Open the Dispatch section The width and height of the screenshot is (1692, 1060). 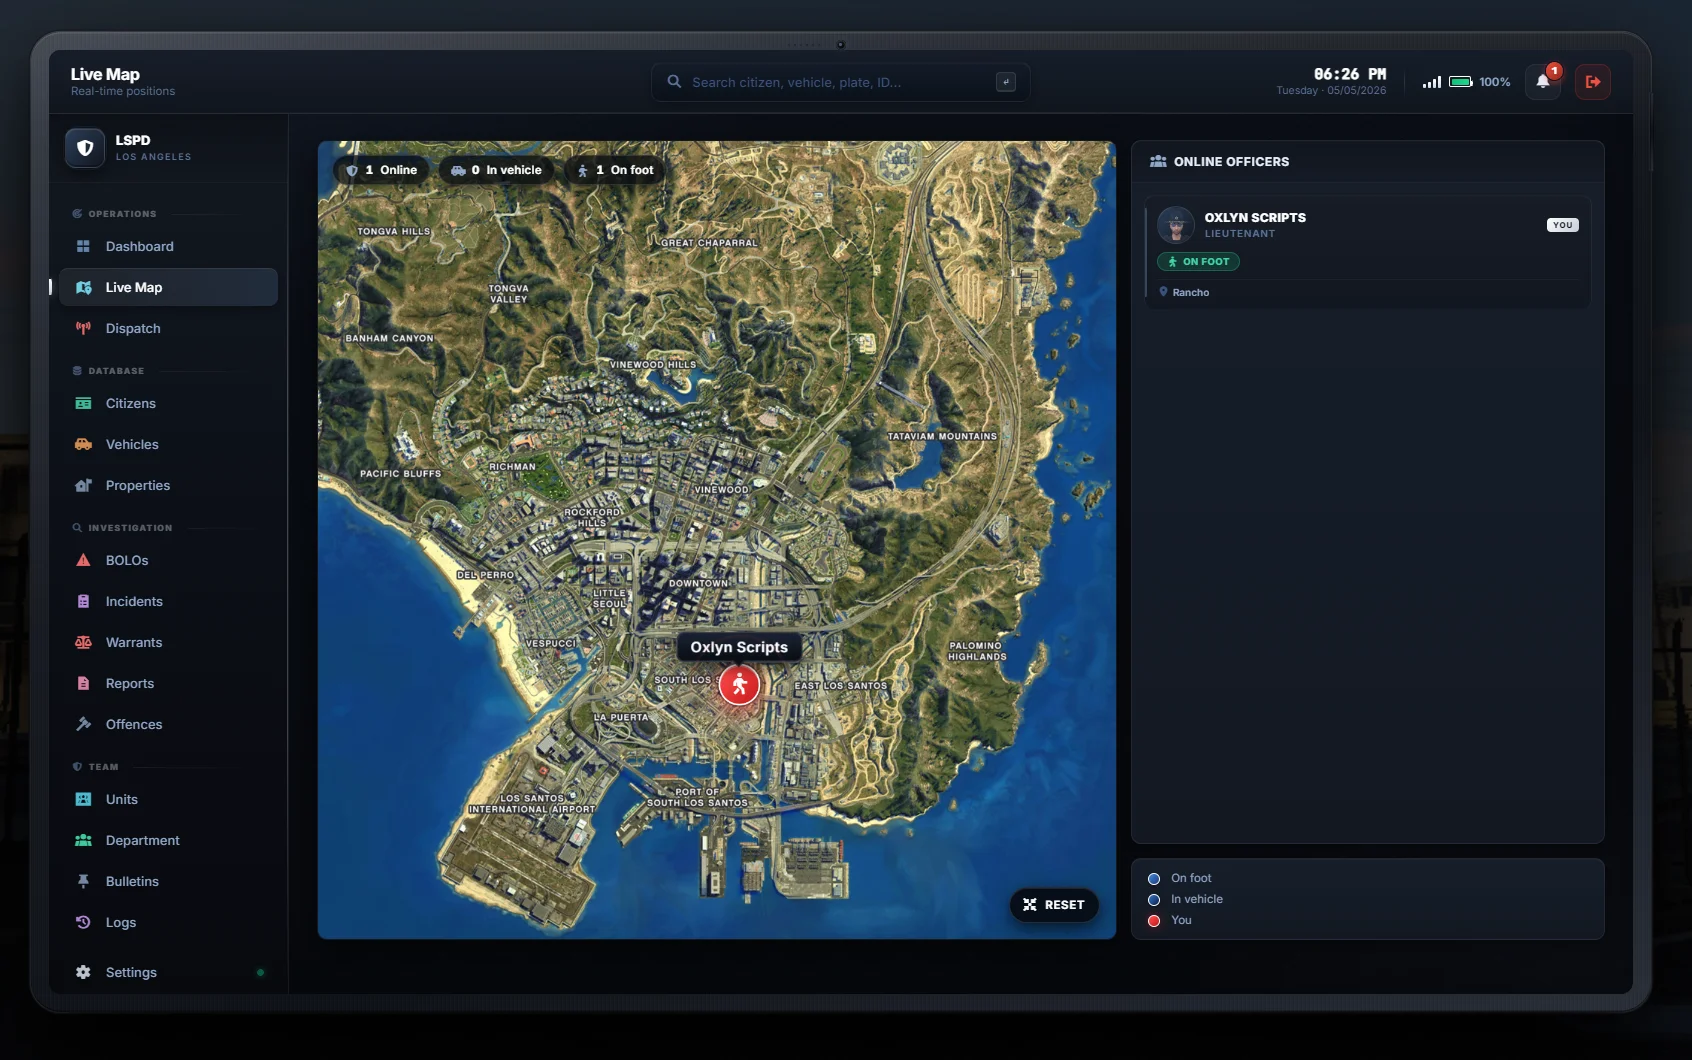click(168, 328)
